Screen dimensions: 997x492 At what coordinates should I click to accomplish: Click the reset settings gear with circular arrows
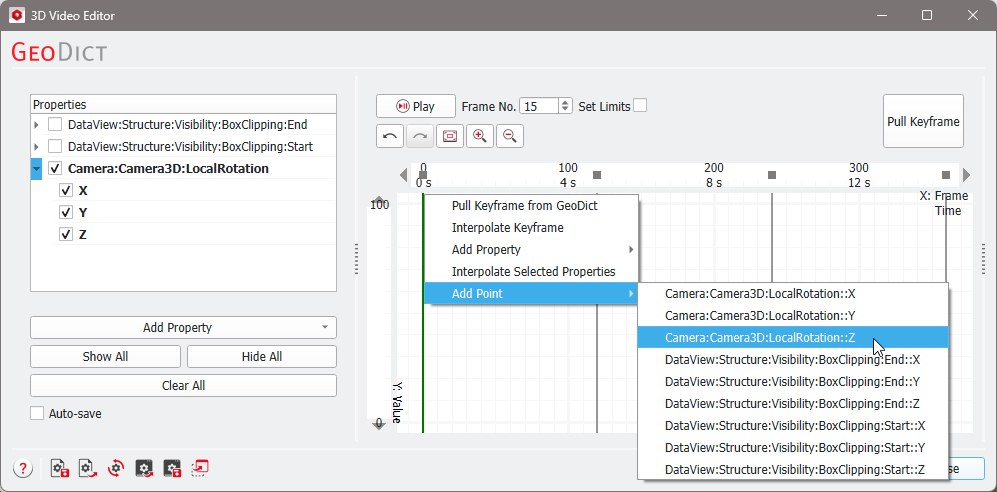point(115,469)
